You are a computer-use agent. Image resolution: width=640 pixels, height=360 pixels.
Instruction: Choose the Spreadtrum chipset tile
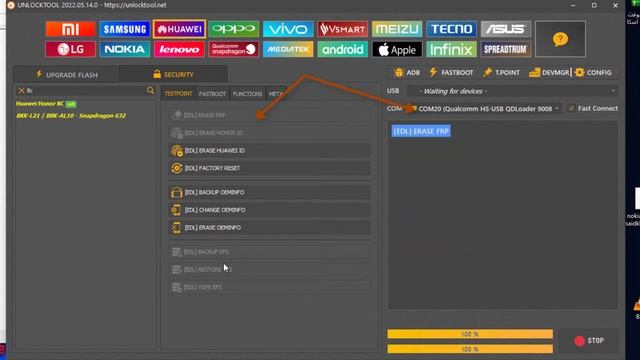[506, 49]
